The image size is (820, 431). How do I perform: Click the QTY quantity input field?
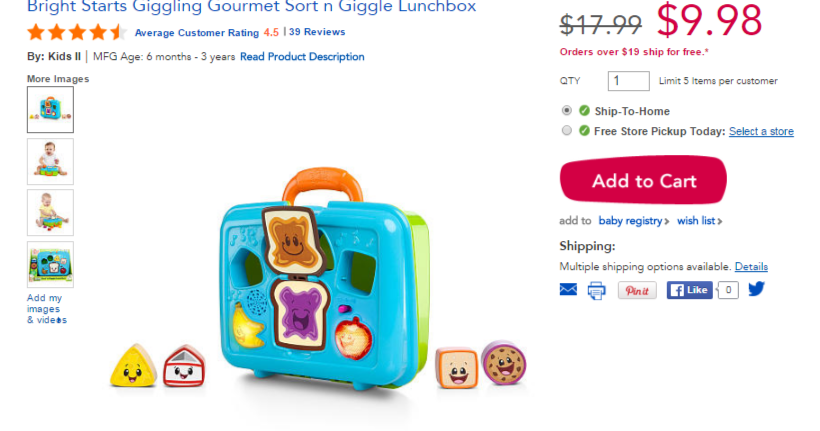pyautogui.click(x=629, y=81)
